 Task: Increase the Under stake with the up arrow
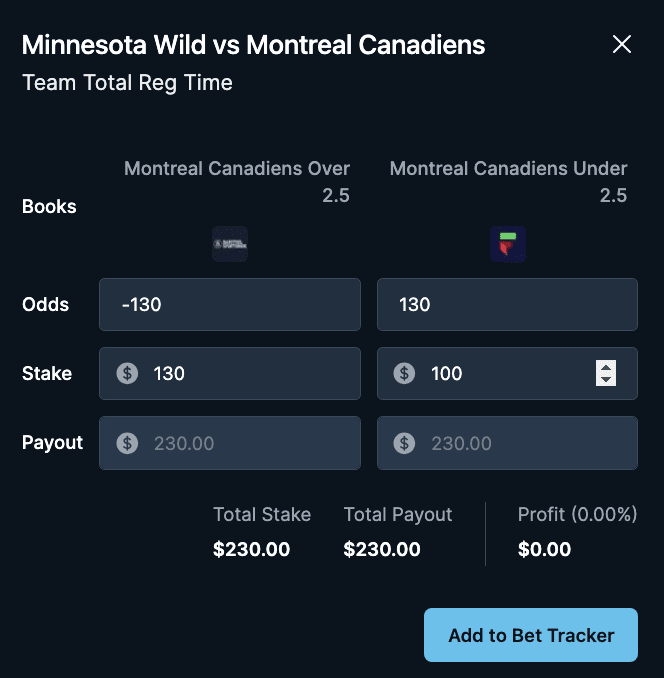click(606, 367)
